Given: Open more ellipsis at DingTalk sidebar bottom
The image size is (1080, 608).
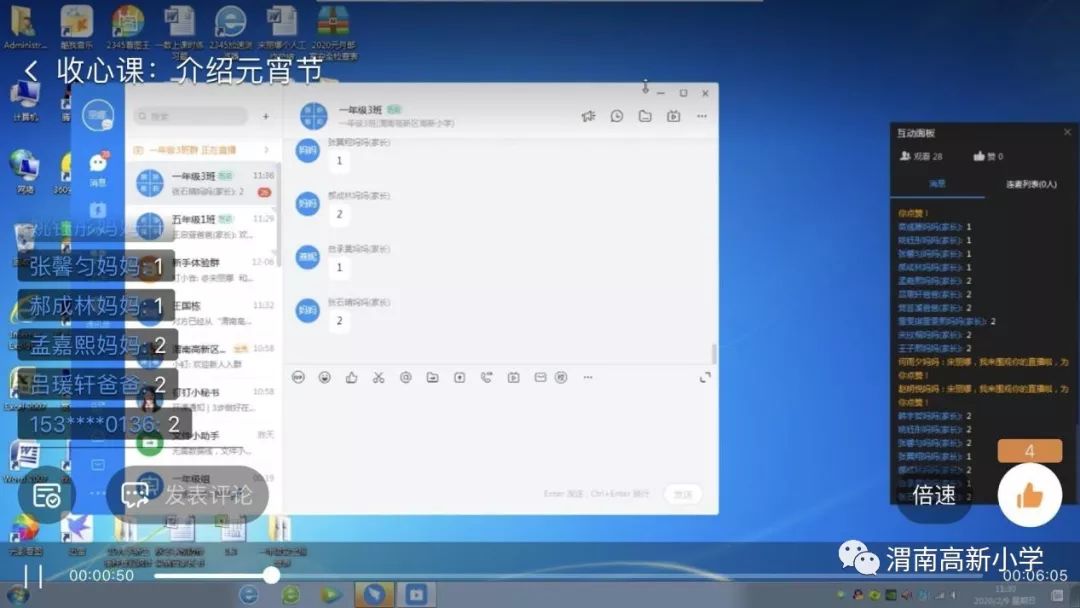Looking at the screenshot, I should [x=98, y=493].
